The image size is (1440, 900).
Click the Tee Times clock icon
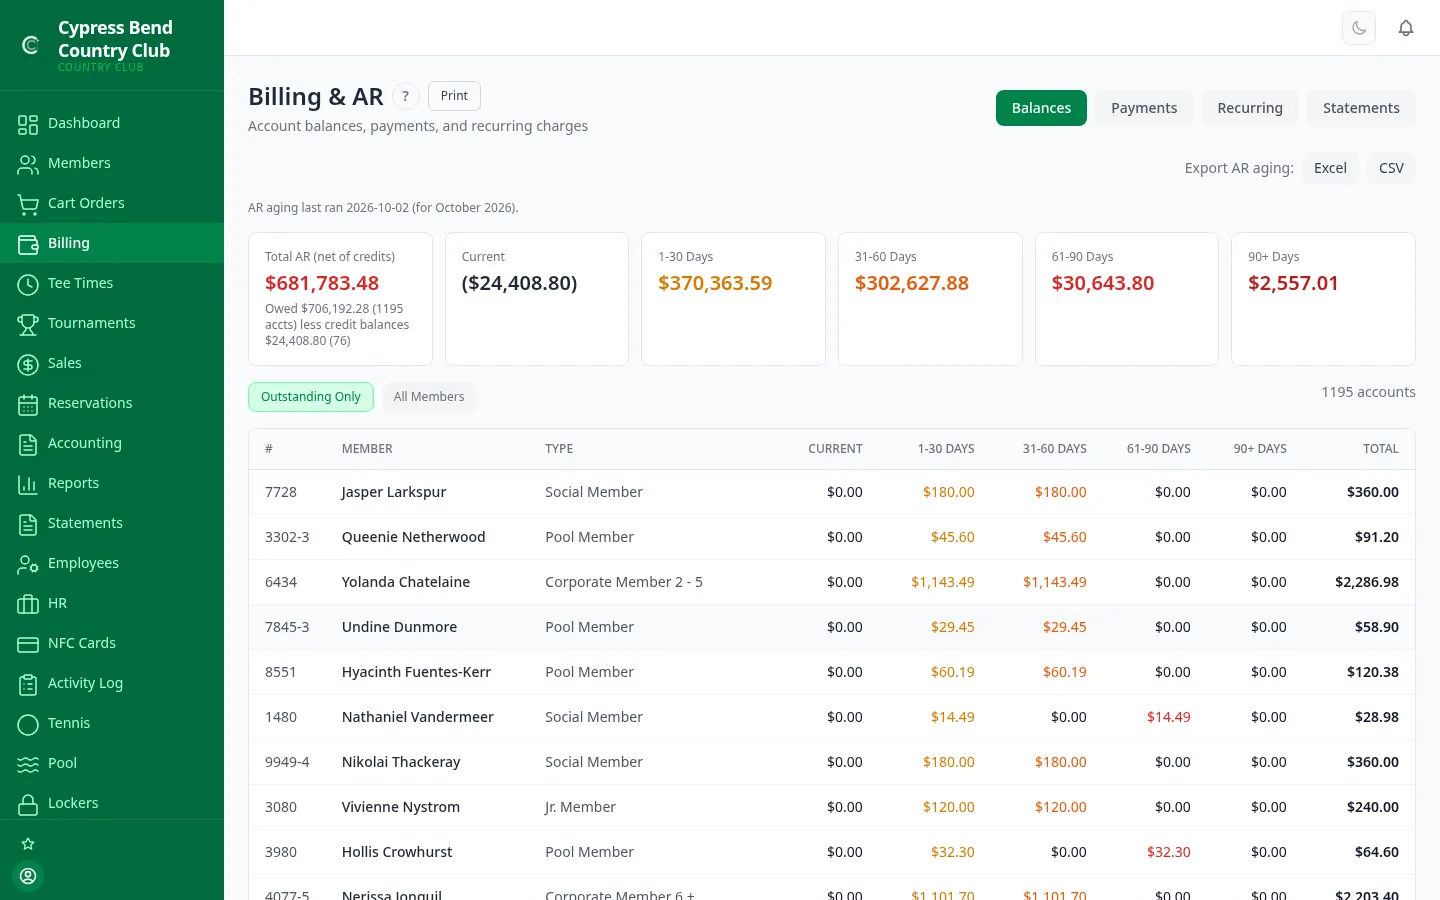28,284
